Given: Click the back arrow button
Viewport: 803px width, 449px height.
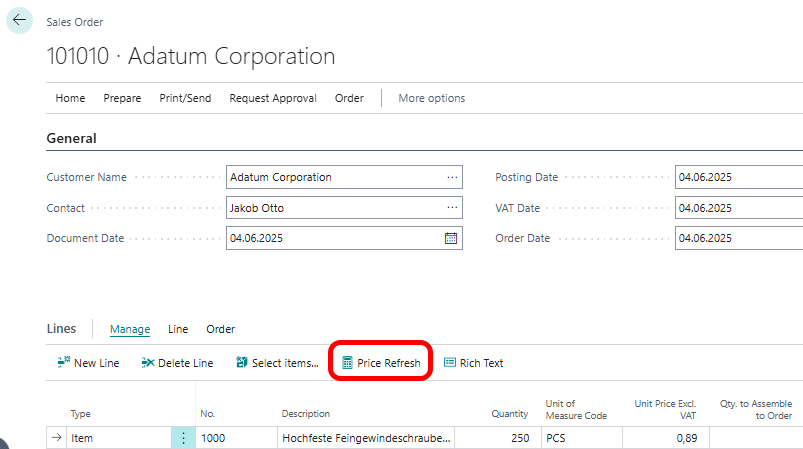Looking at the screenshot, I should coord(19,20).
